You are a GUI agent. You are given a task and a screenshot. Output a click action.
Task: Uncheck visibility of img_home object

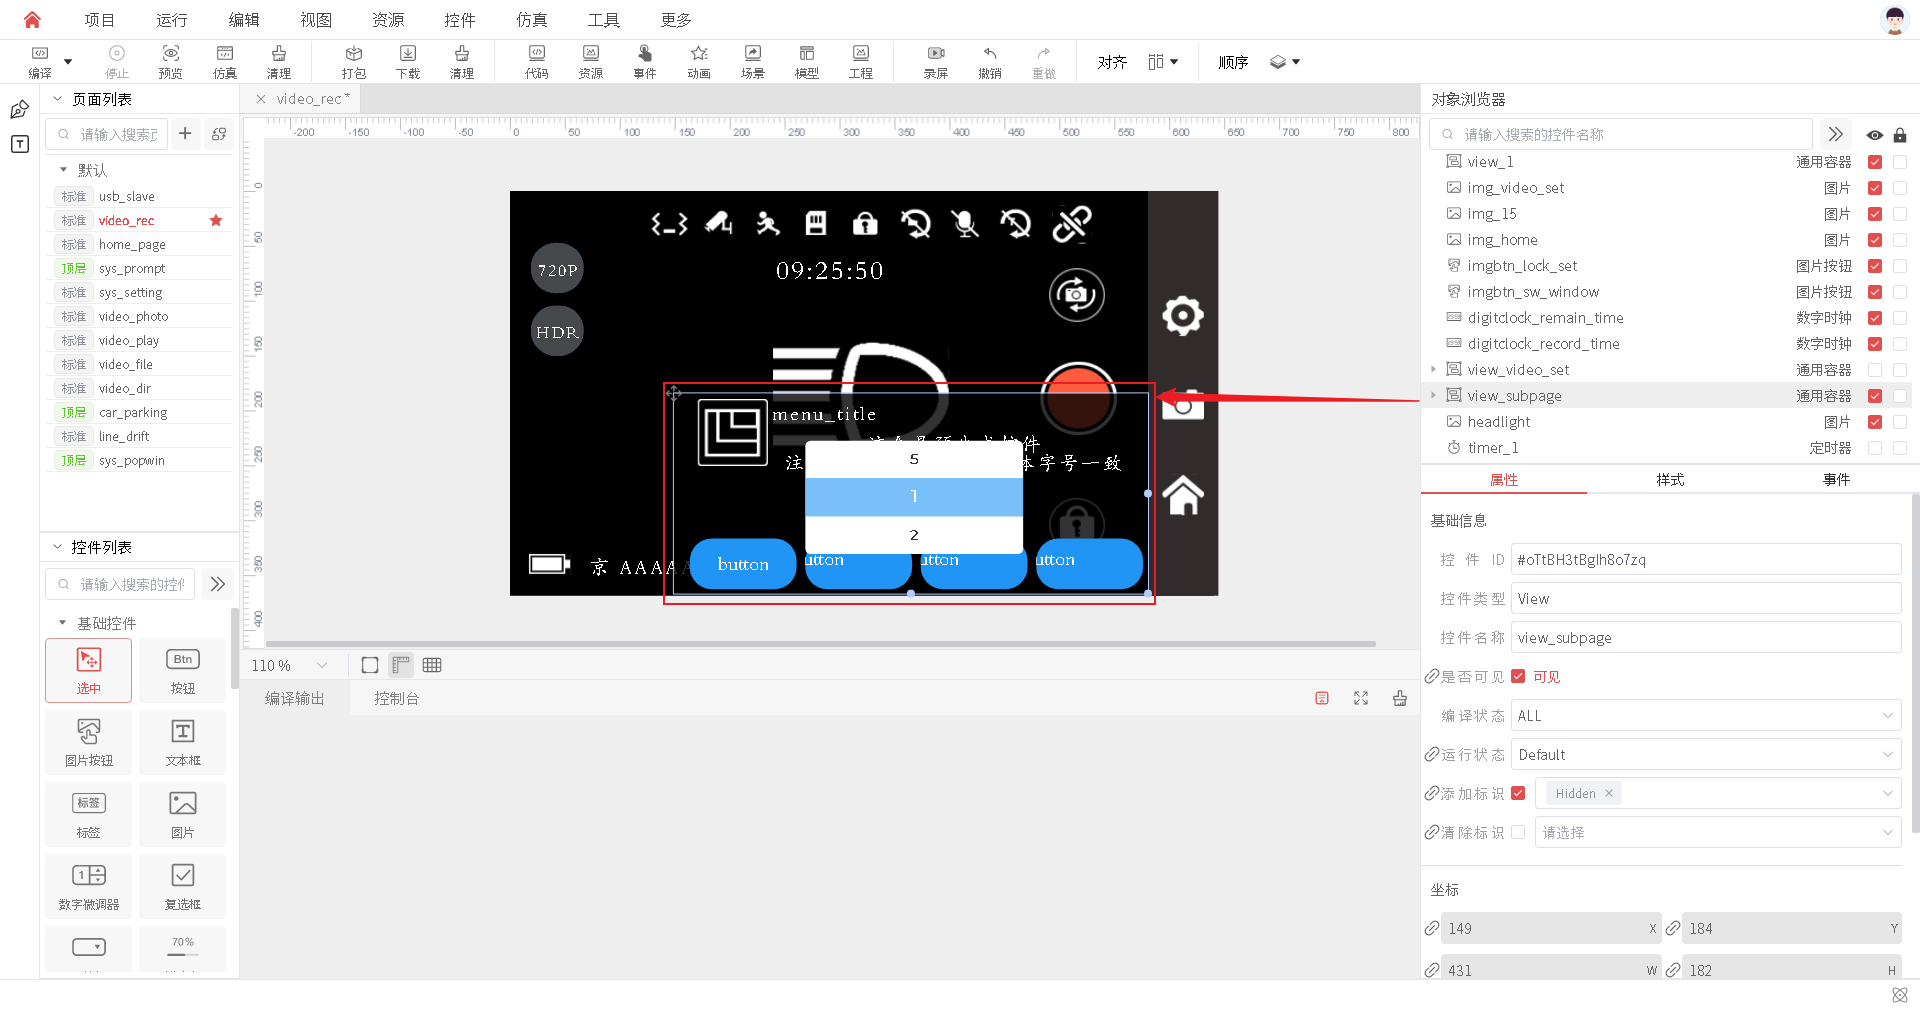coord(1875,240)
